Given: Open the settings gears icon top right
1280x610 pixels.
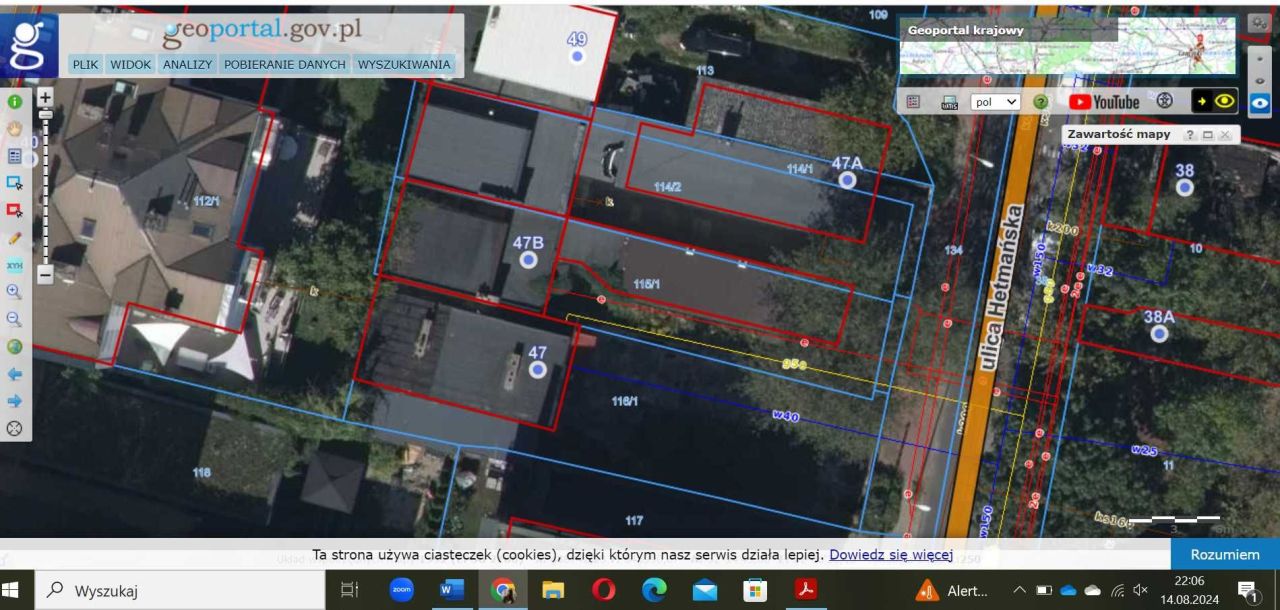Looking at the screenshot, I should pyautogui.click(x=1259, y=24).
